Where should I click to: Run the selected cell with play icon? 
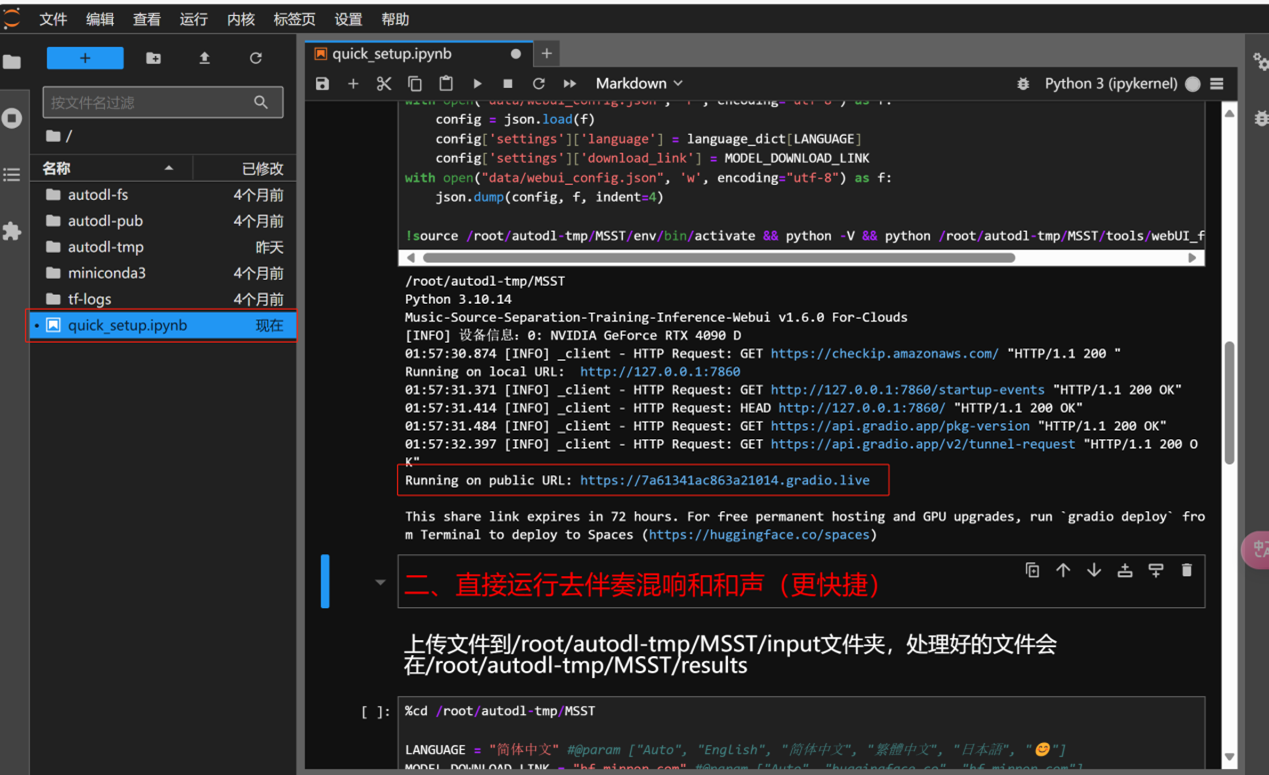477,84
